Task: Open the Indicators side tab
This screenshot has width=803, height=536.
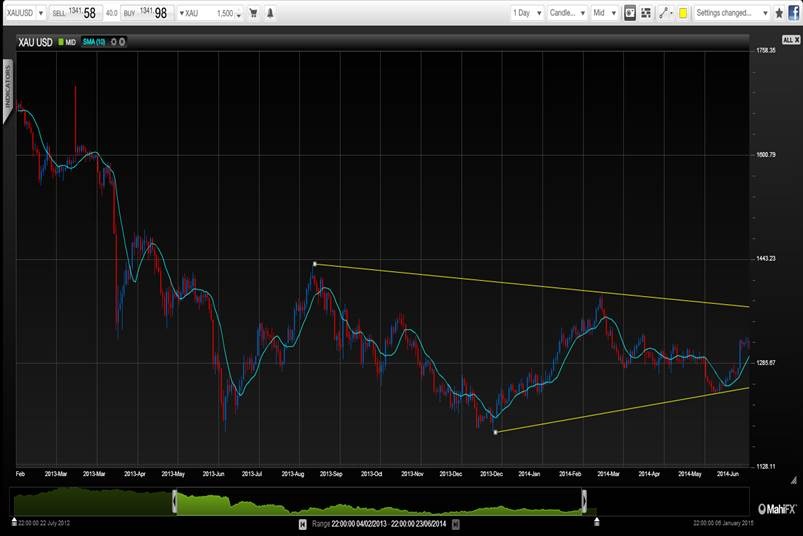Action: pyautogui.click(x=8, y=85)
